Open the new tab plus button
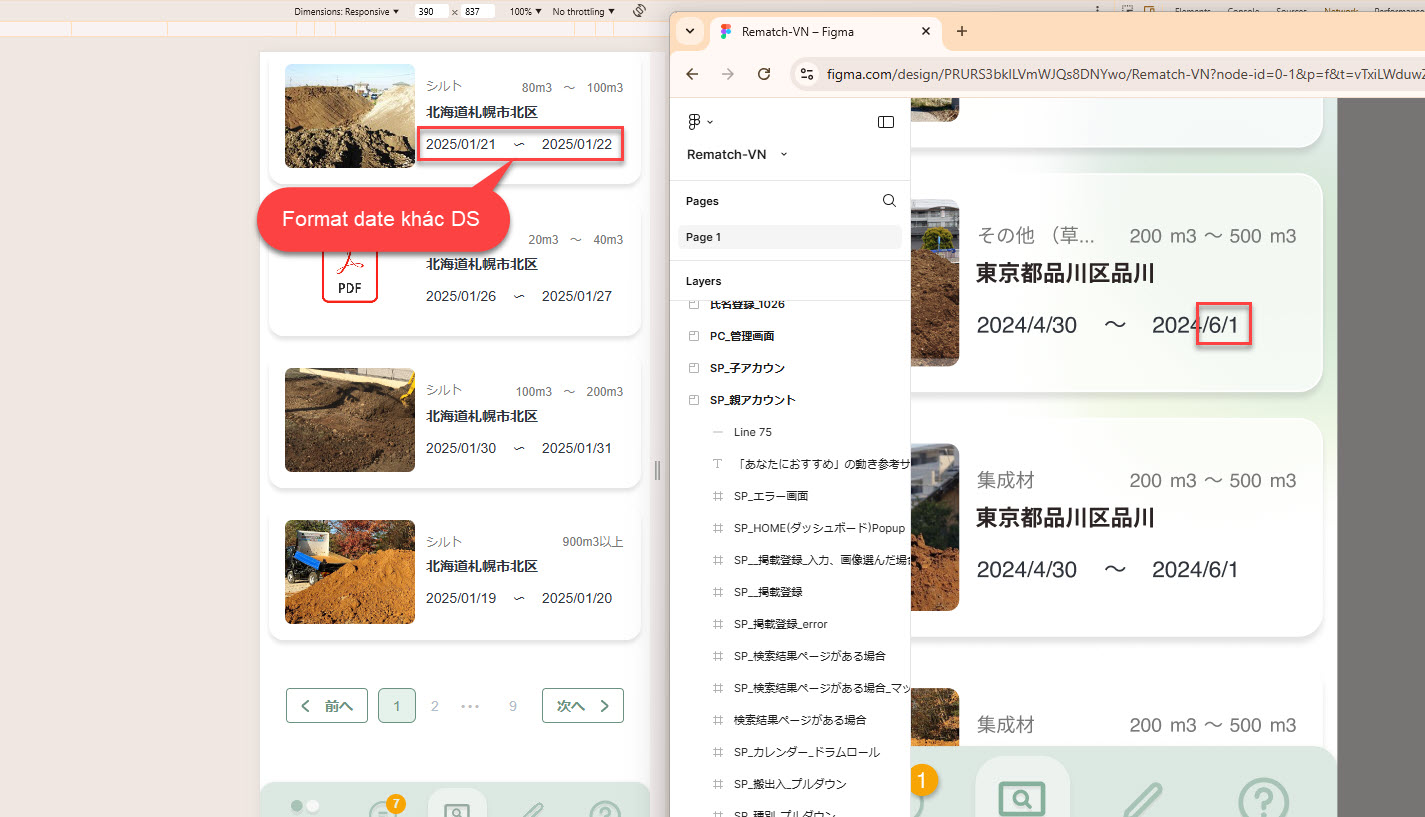Screen dimensions: 1425x817 click(962, 31)
